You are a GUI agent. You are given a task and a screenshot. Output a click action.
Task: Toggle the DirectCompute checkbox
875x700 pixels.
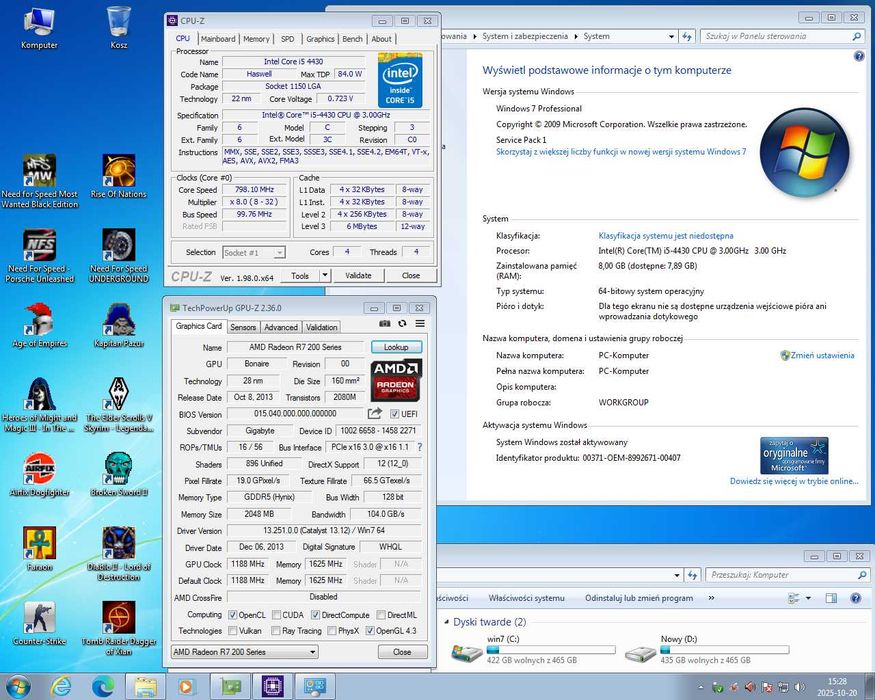click(x=315, y=615)
